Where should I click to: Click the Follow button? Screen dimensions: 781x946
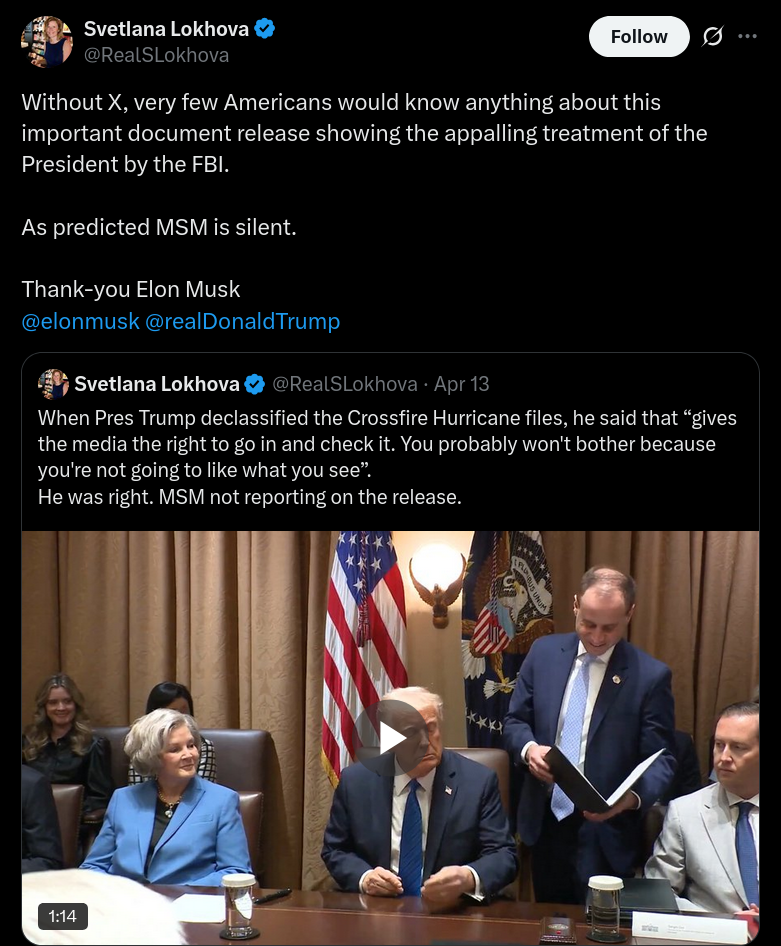click(x=638, y=37)
